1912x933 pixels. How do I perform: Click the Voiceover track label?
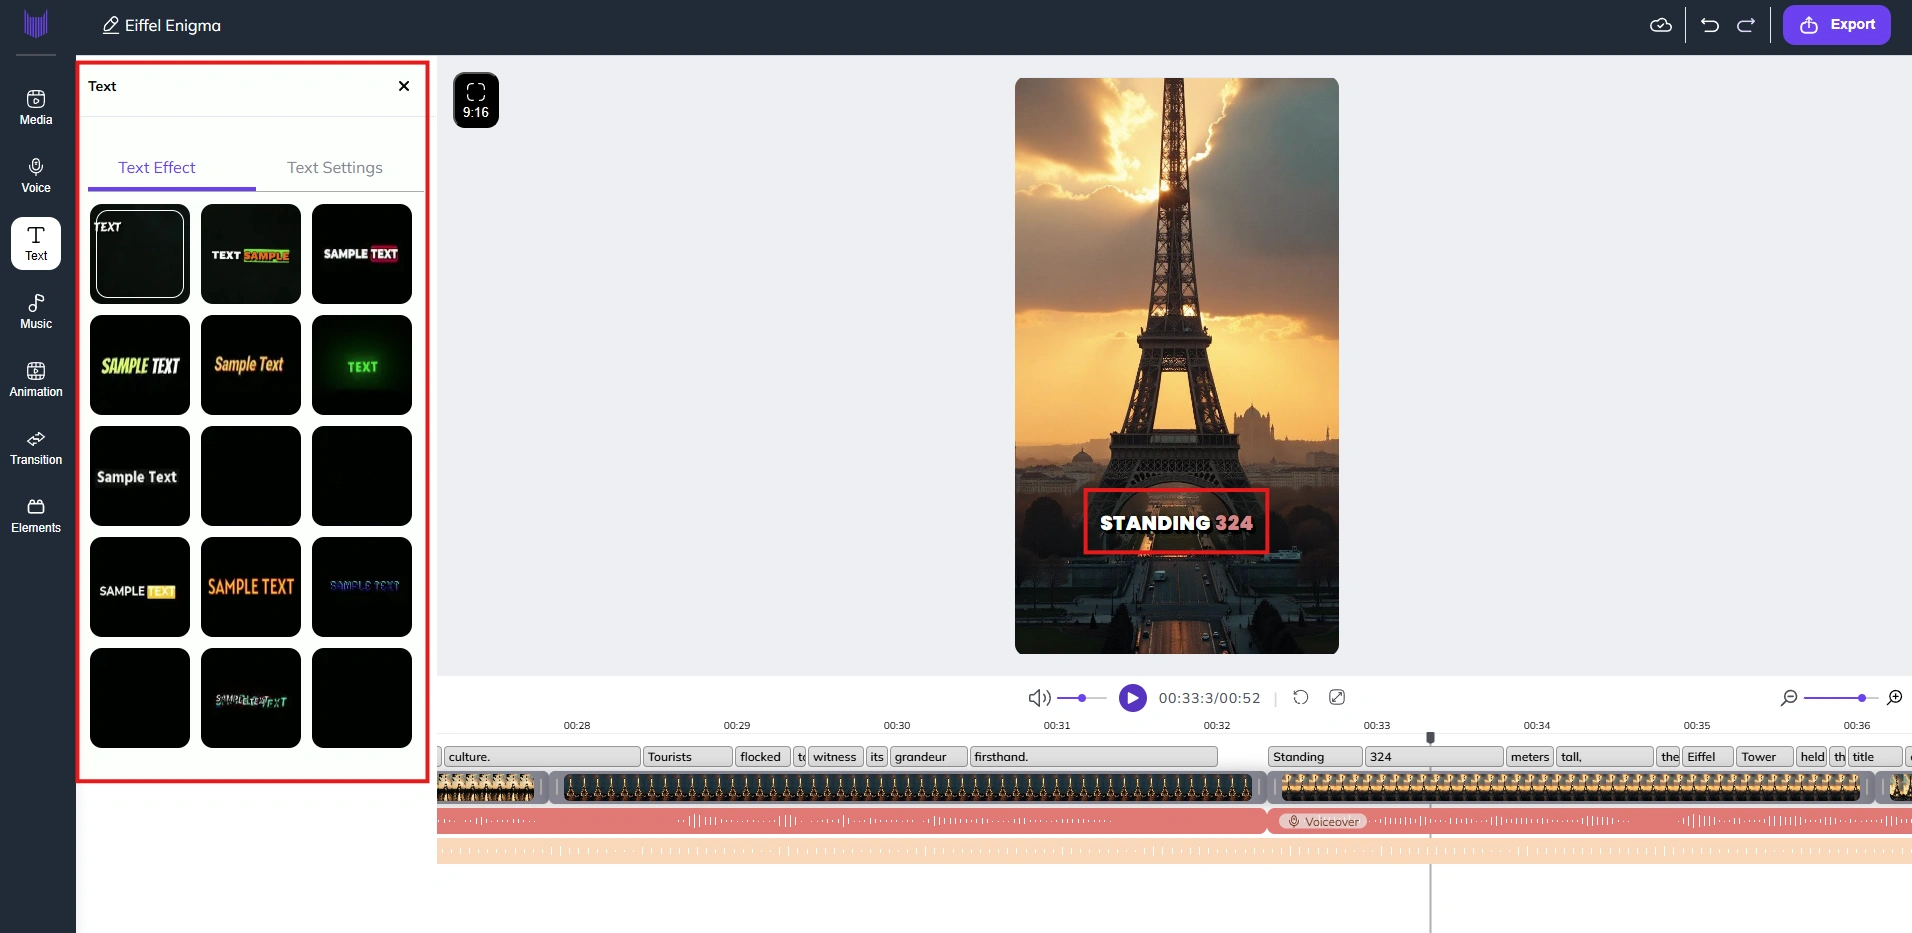1323,822
